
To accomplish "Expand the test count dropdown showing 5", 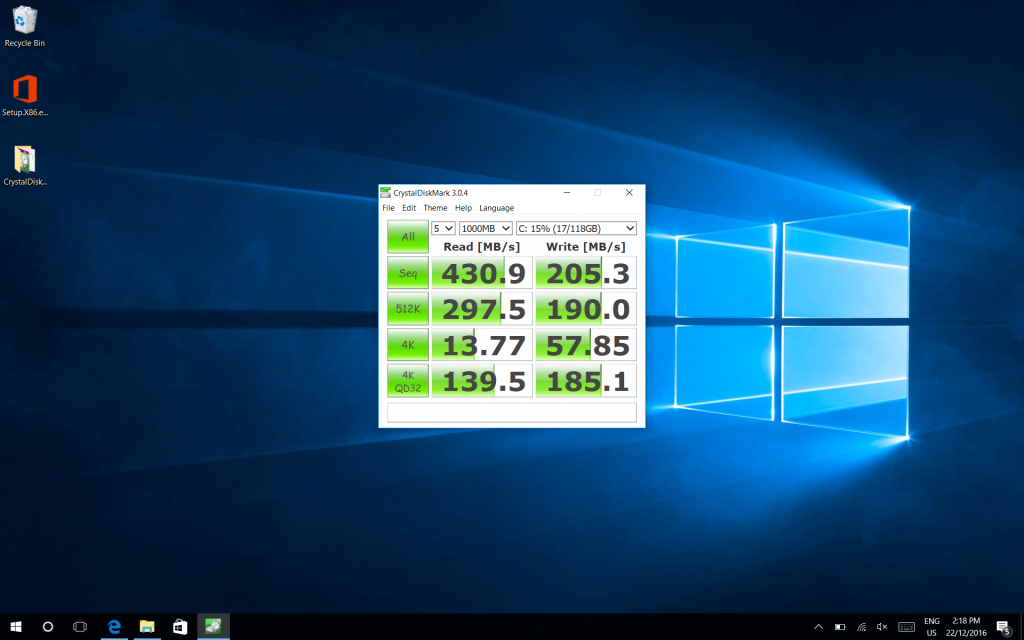I will 443,228.
